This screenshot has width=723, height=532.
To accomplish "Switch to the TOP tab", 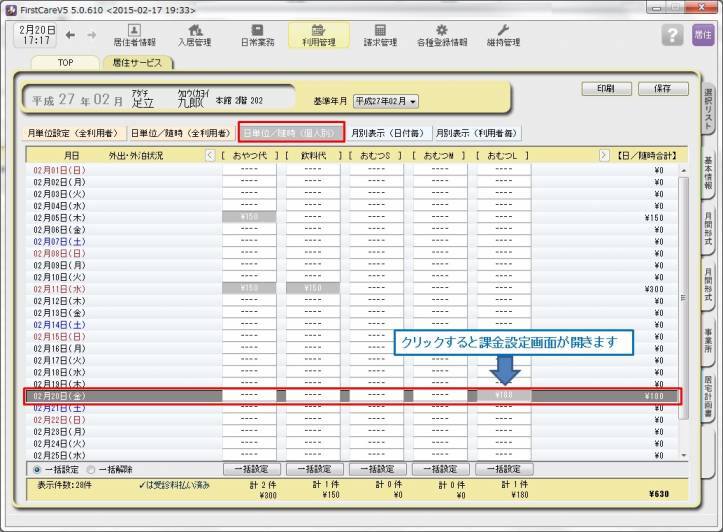I will (x=63, y=62).
